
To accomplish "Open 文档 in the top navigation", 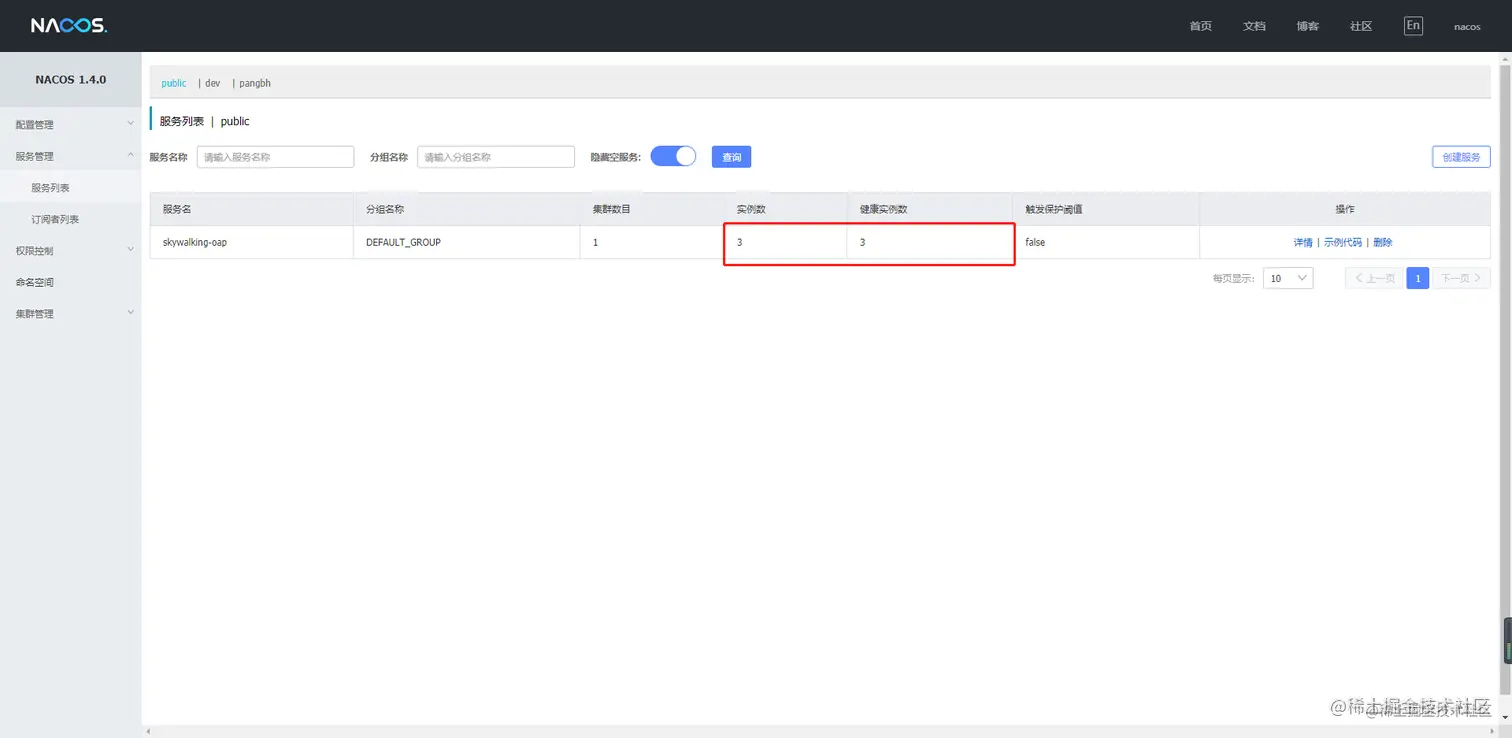I will [1254, 26].
